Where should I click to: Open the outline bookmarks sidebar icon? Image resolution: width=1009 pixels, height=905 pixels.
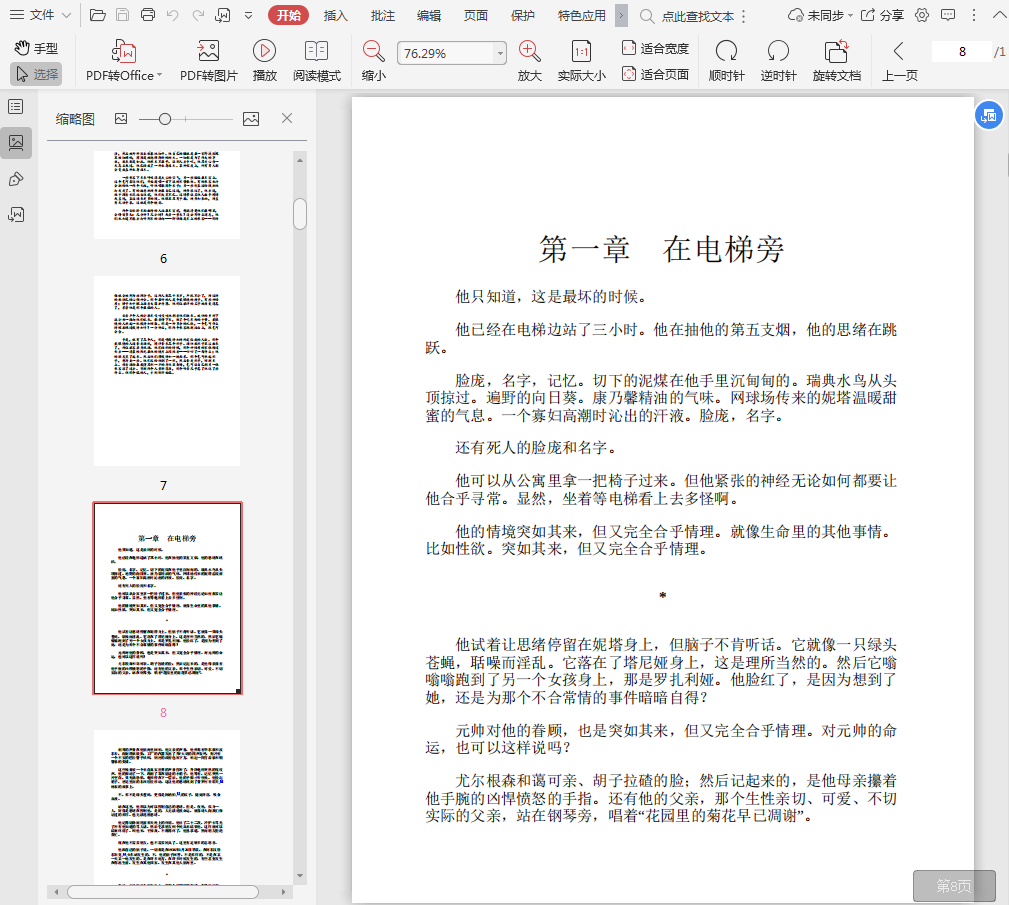click(x=16, y=106)
